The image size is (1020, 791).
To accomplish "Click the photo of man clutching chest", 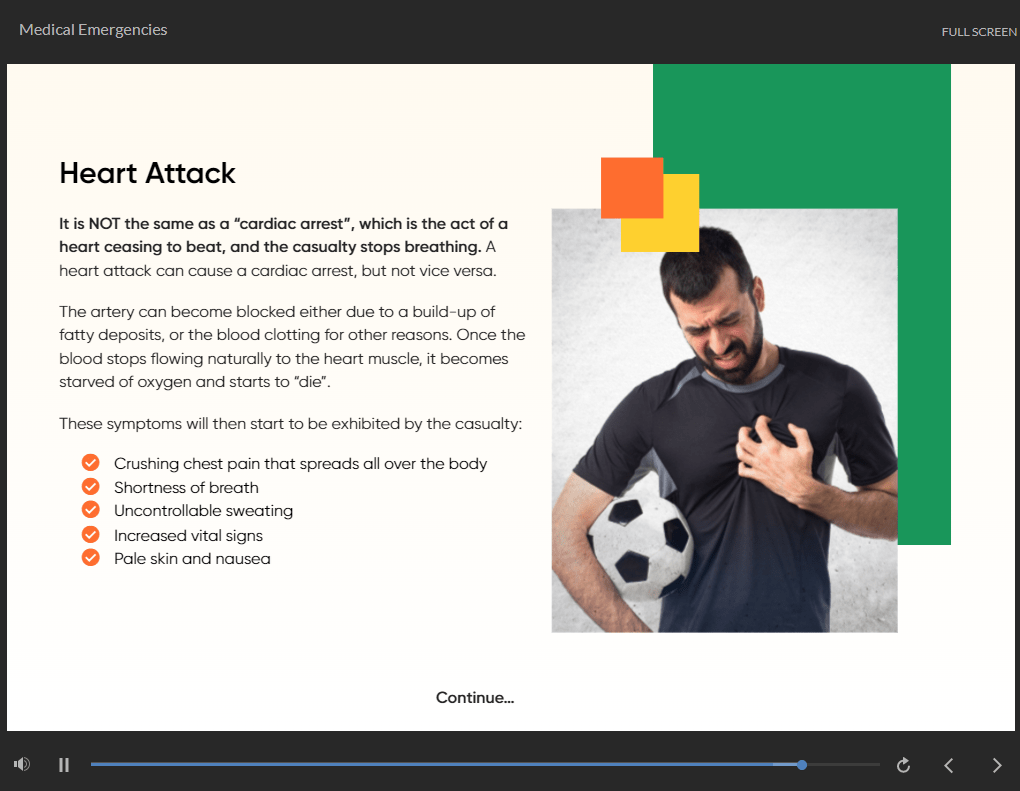I will 724,420.
